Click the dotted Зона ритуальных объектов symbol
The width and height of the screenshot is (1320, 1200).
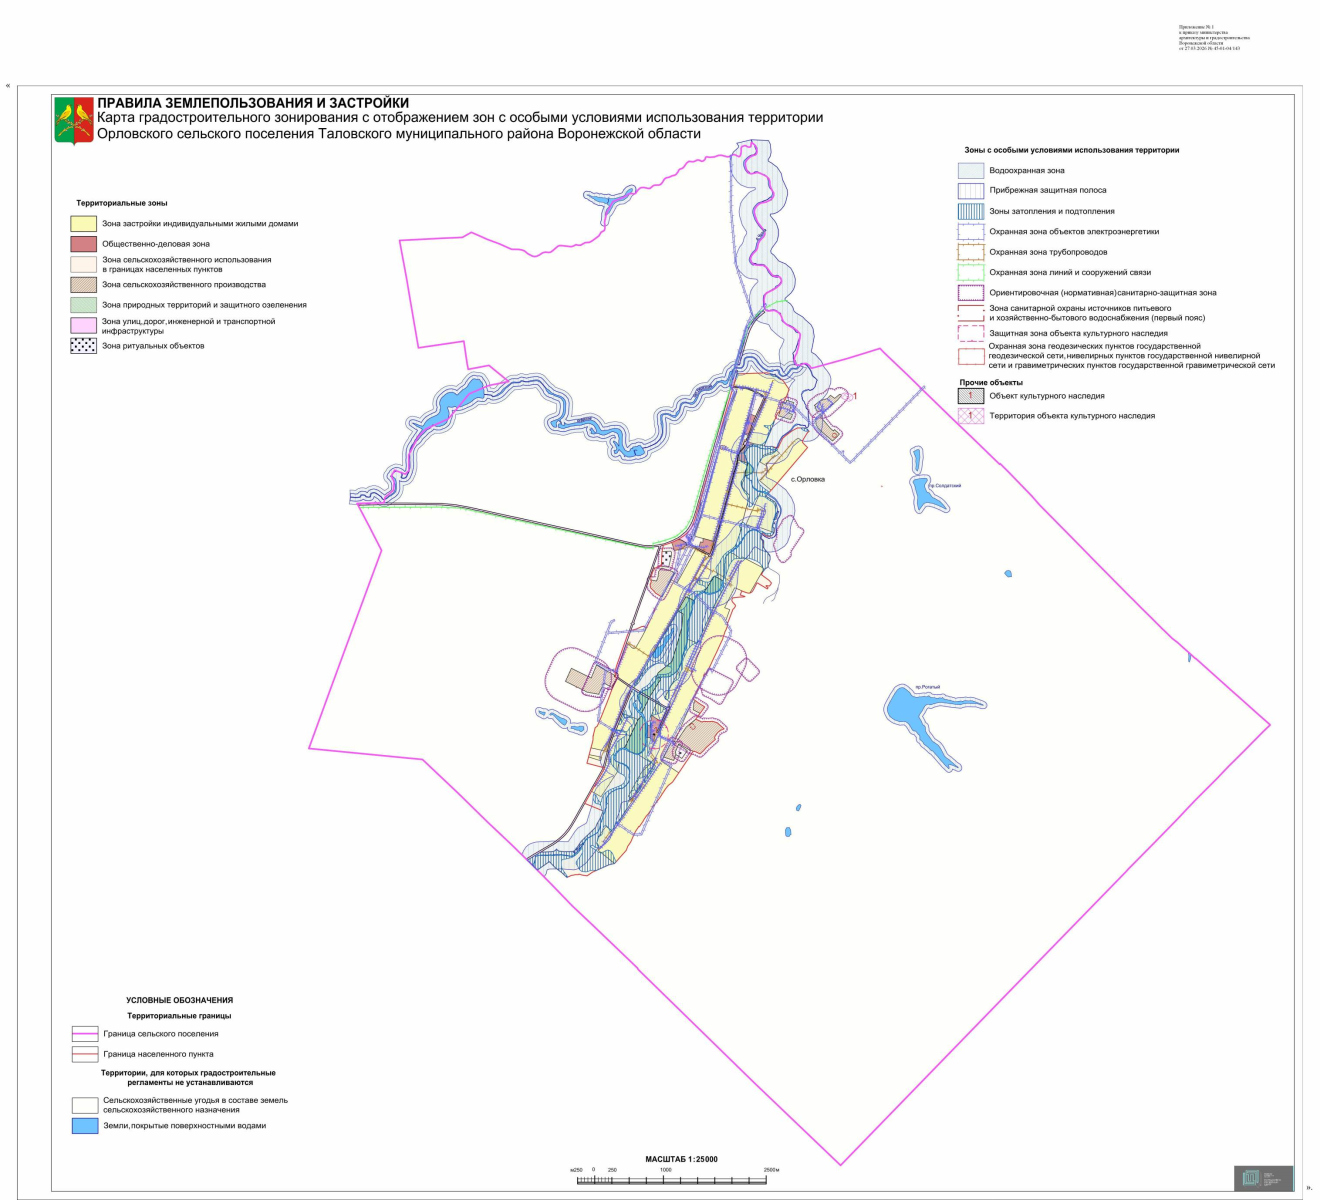[83, 346]
